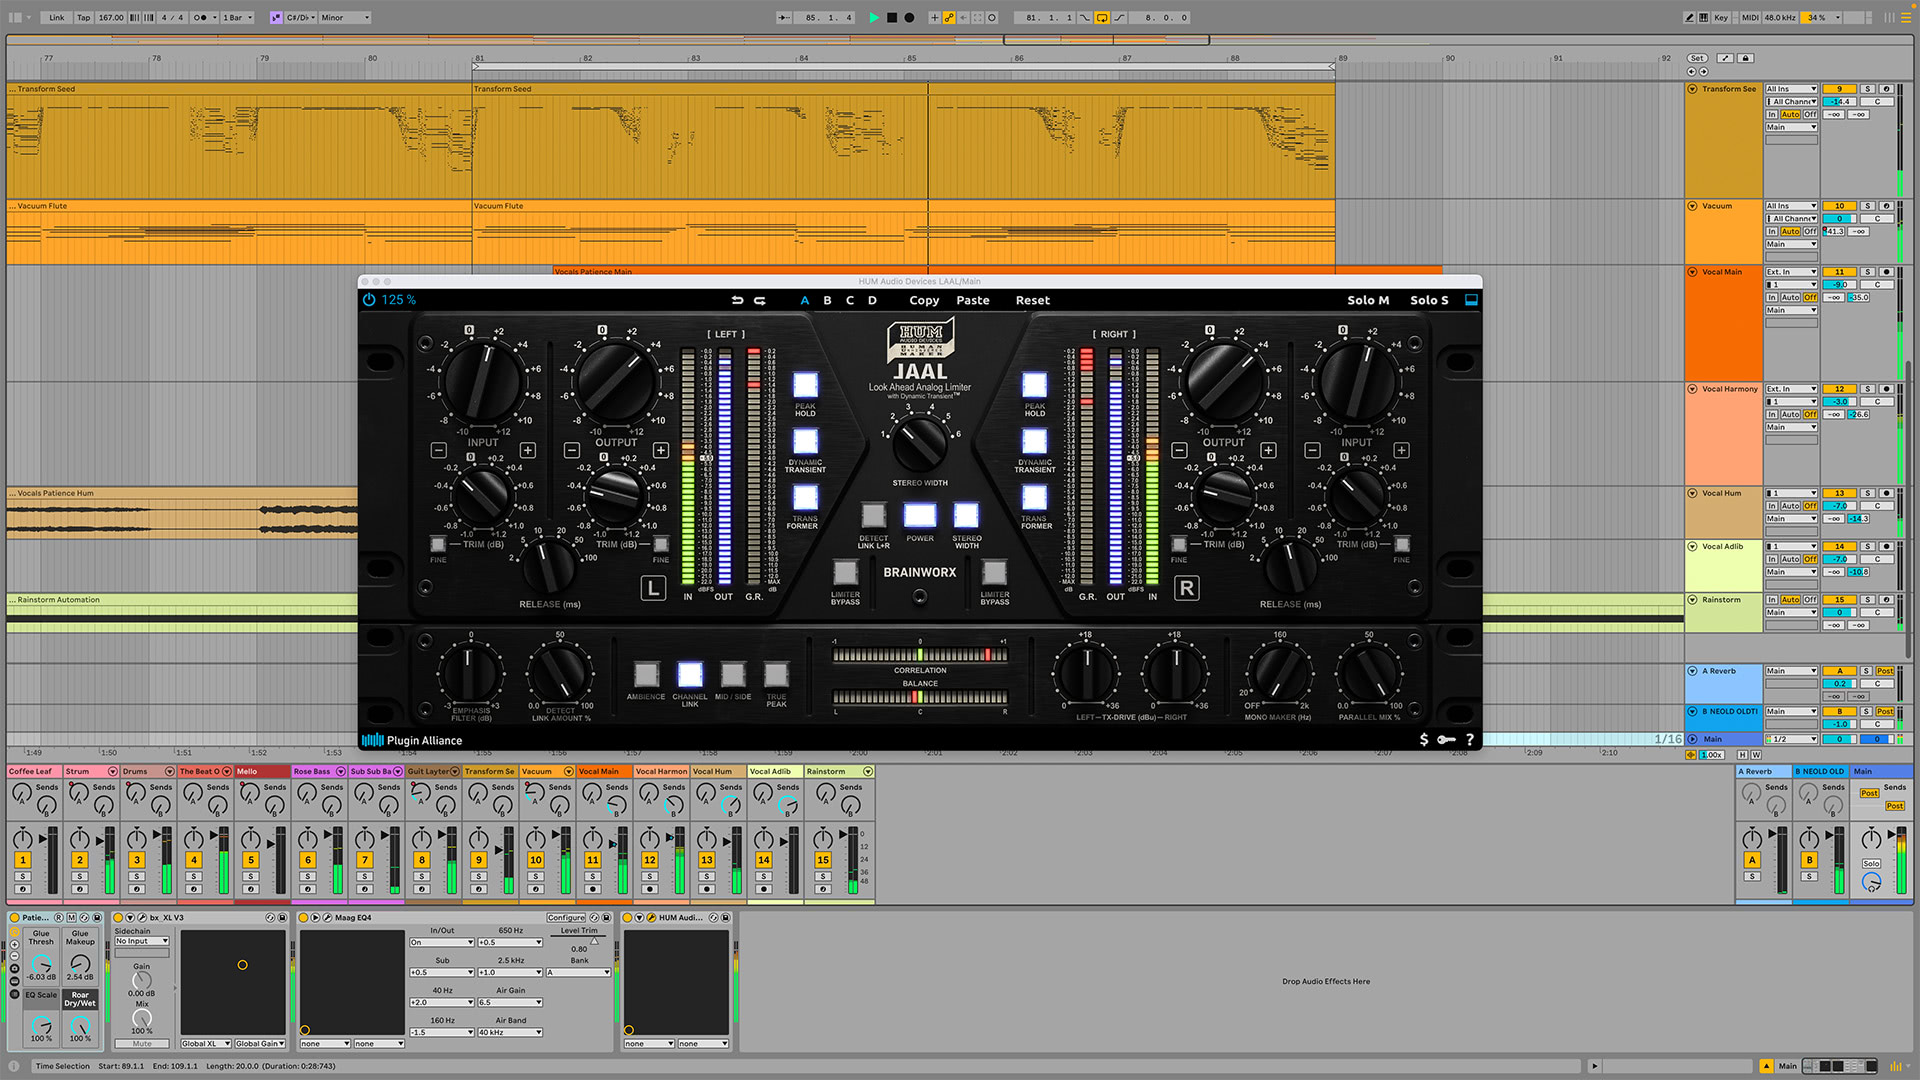
Task: Click the plugin help question mark icon
Action: pos(1470,740)
